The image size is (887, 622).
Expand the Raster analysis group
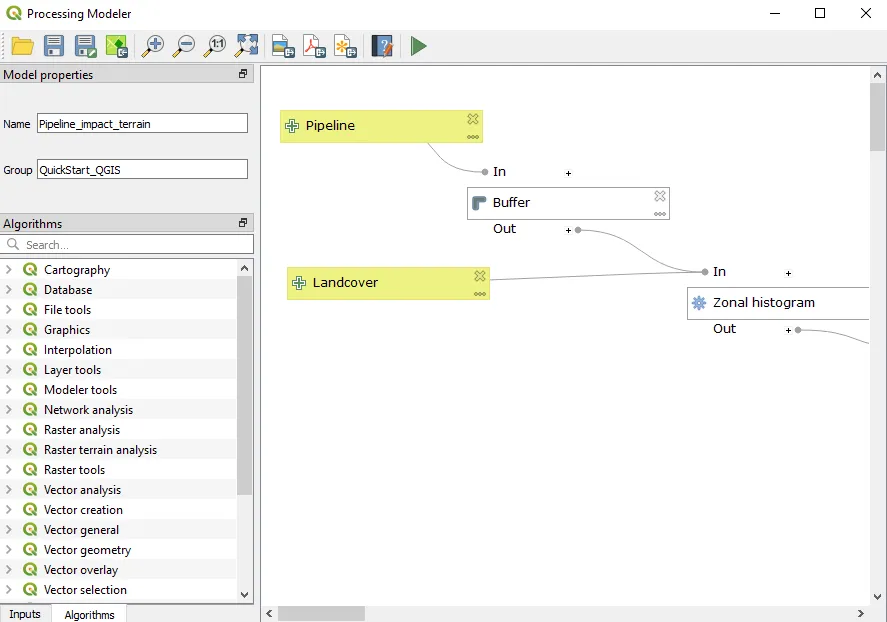(10, 430)
